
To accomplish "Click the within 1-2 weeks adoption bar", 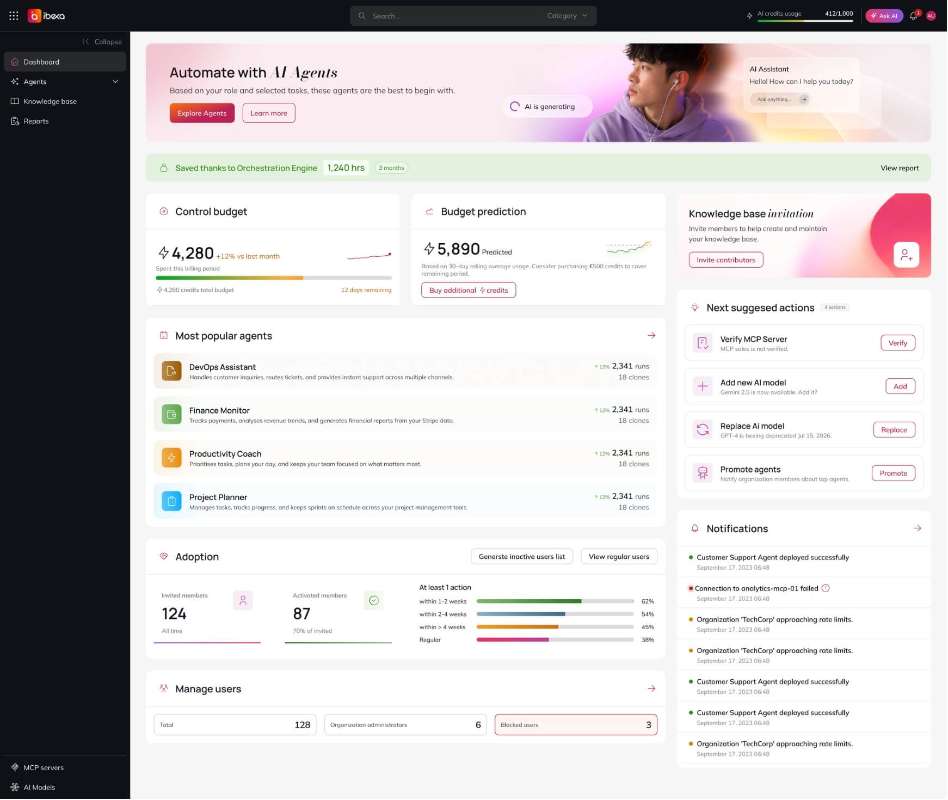I will point(555,601).
